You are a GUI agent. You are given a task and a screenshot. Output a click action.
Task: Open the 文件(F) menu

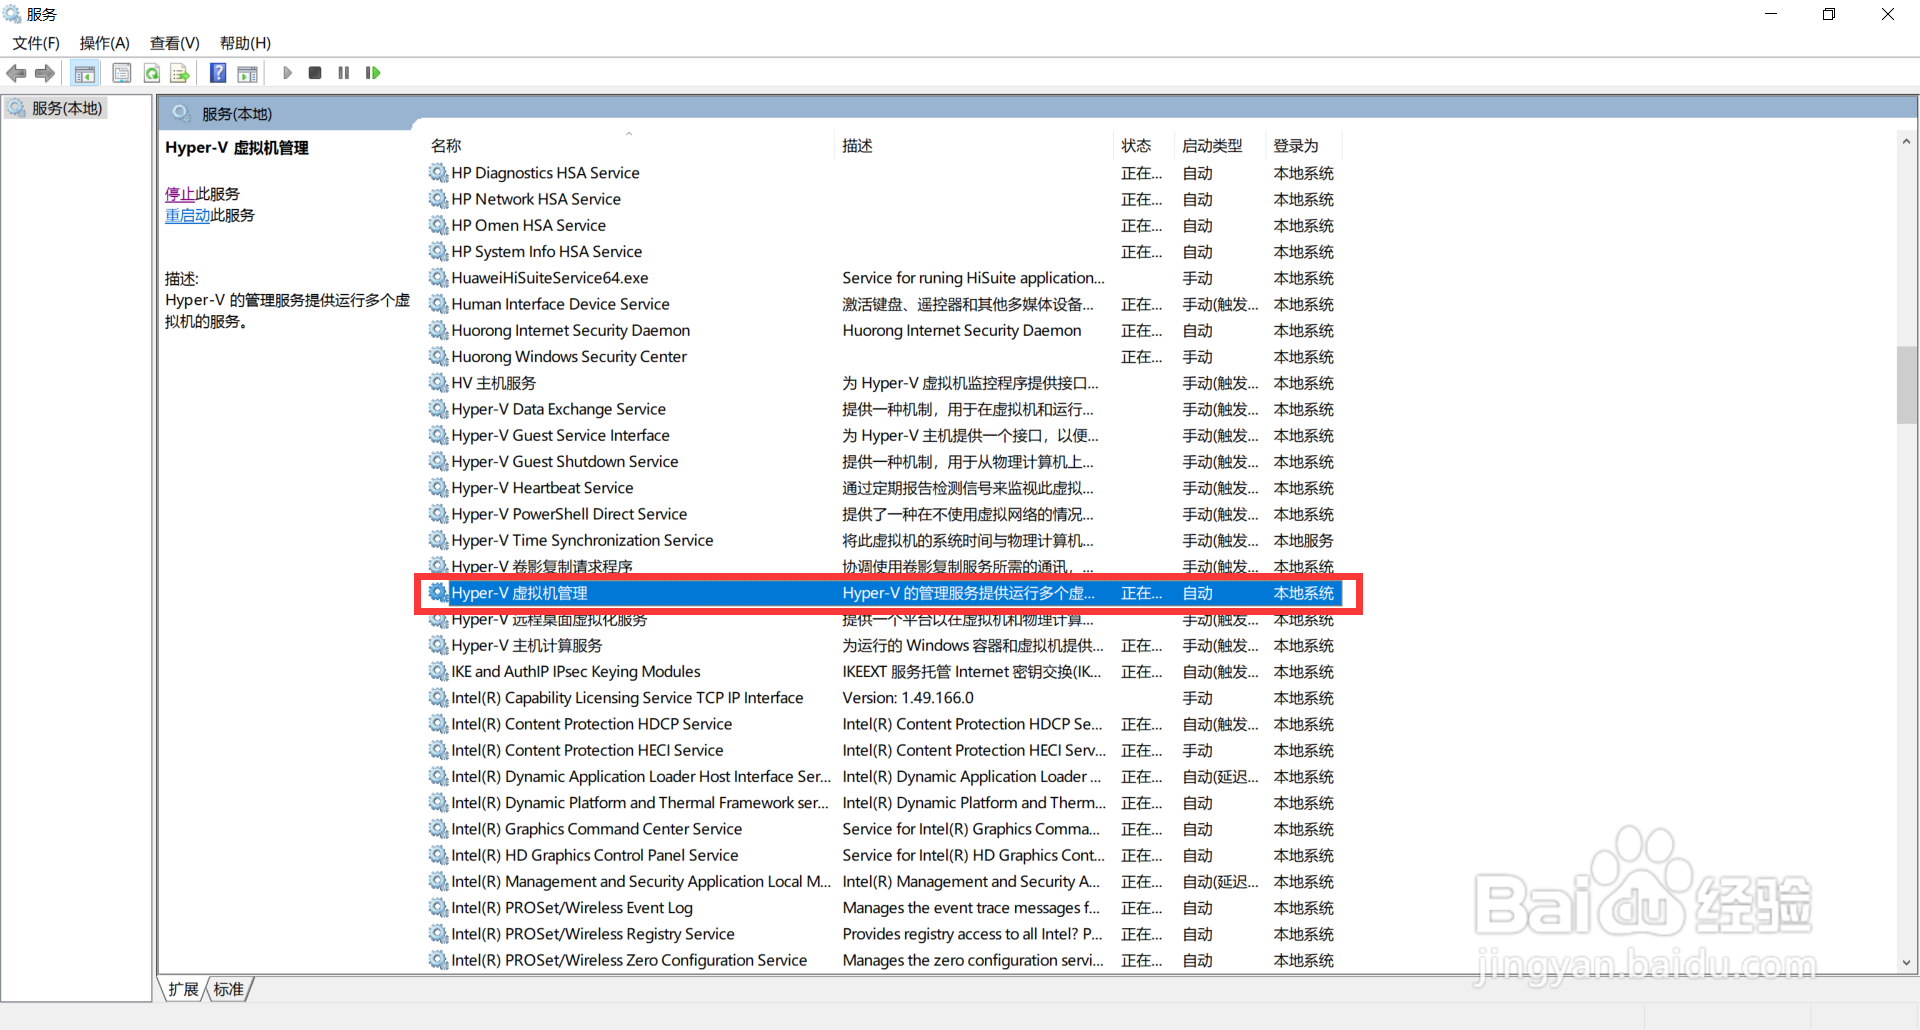[36, 43]
